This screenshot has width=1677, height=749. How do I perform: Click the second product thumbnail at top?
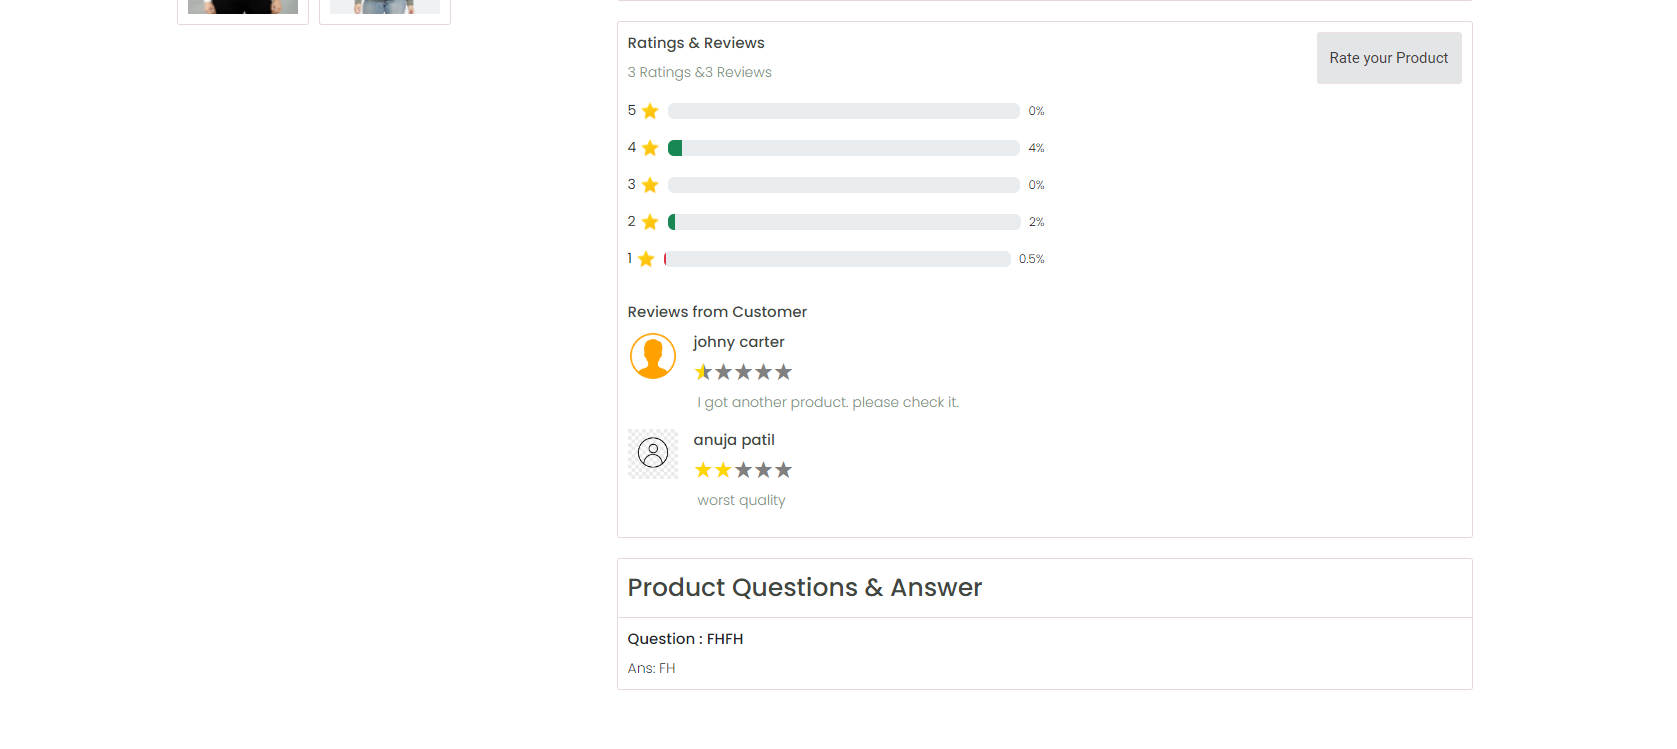[385, 10]
